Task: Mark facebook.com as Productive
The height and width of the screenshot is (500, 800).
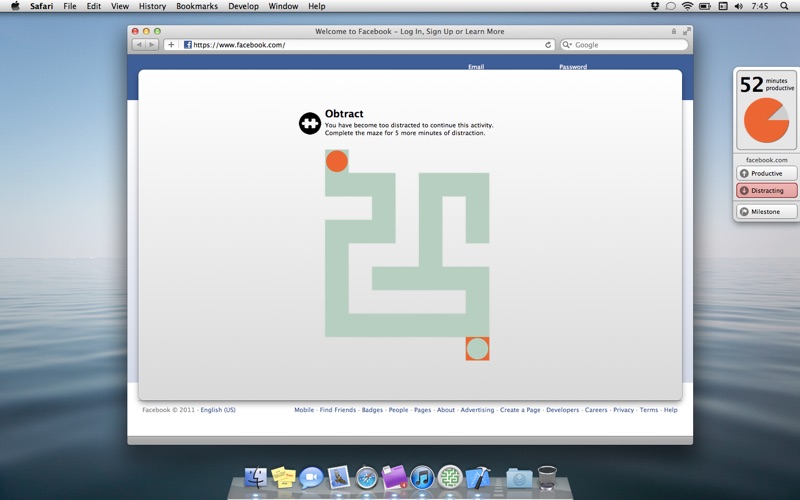Action: point(767,173)
